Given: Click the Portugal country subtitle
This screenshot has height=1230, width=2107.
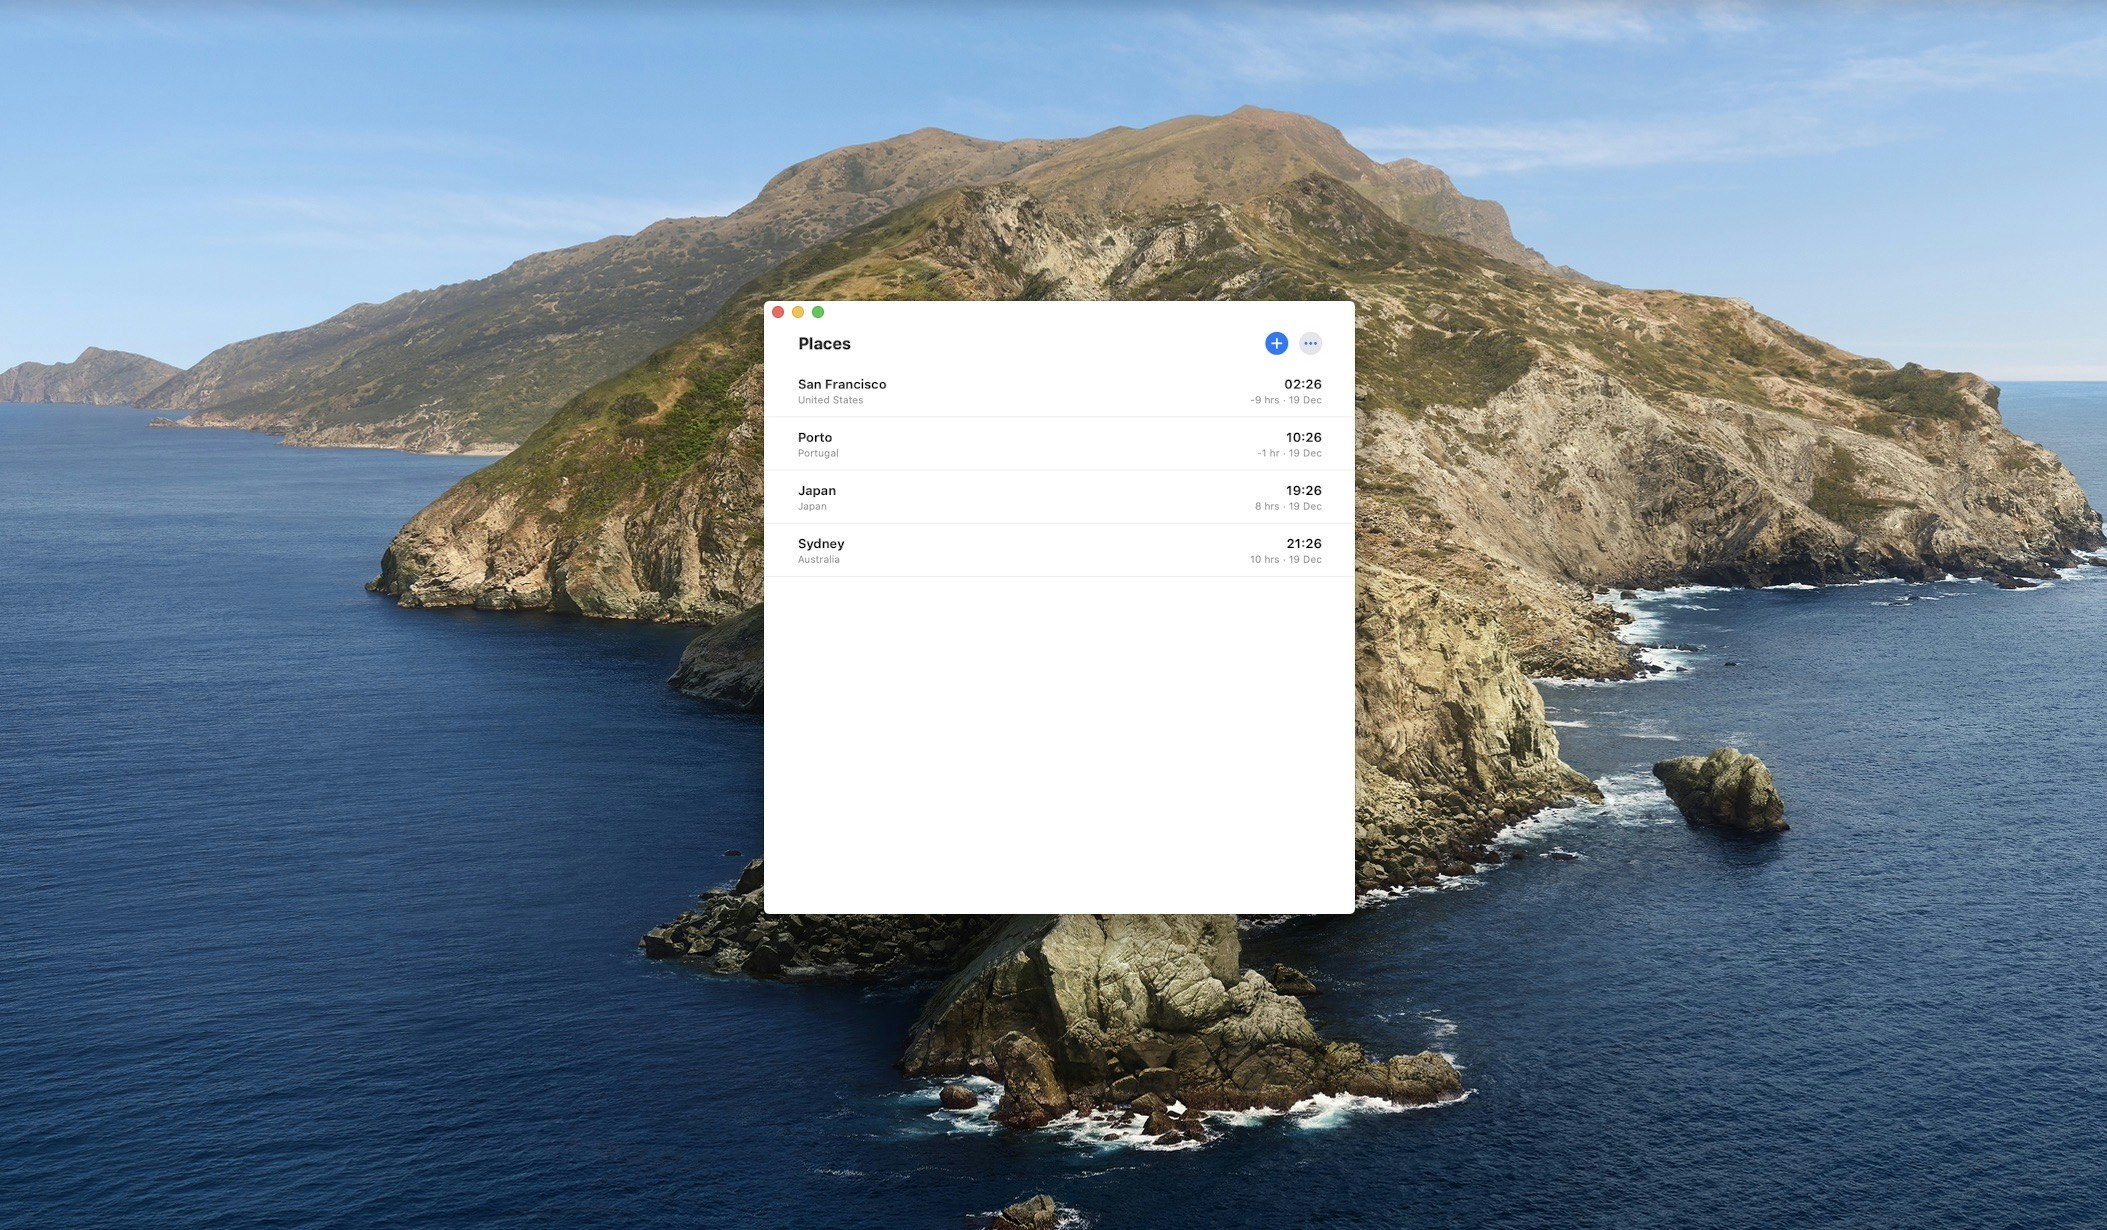Looking at the screenshot, I should click(x=817, y=453).
